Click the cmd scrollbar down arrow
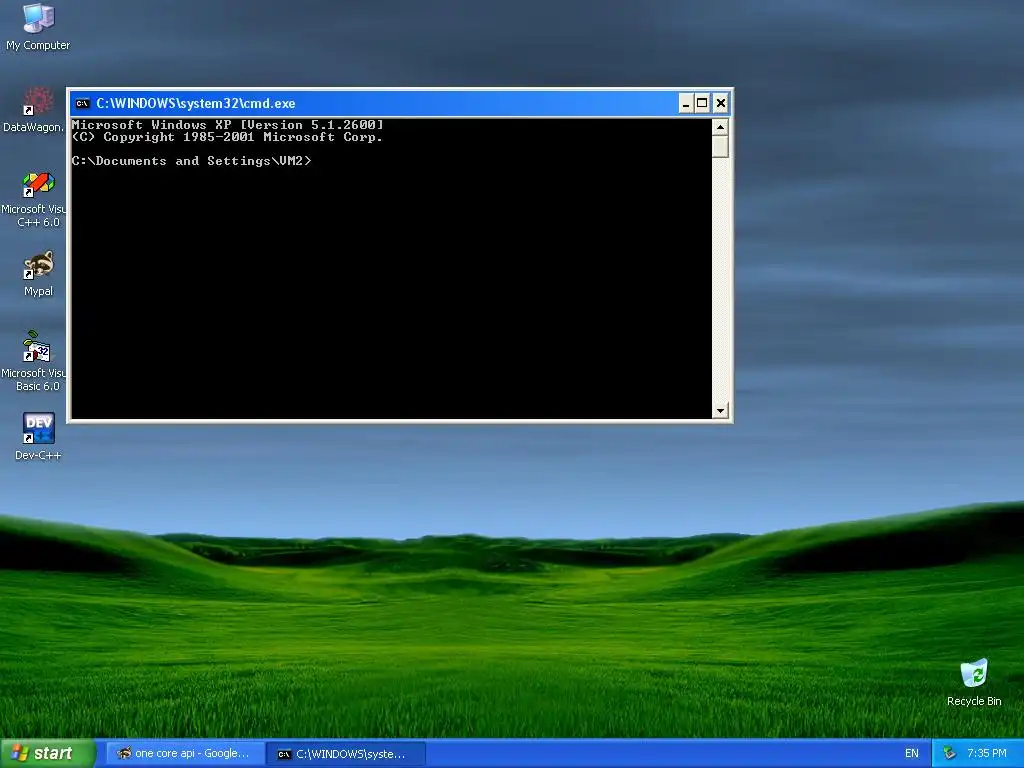Image resolution: width=1024 pixels, height=768 pixels. [720, 411]
